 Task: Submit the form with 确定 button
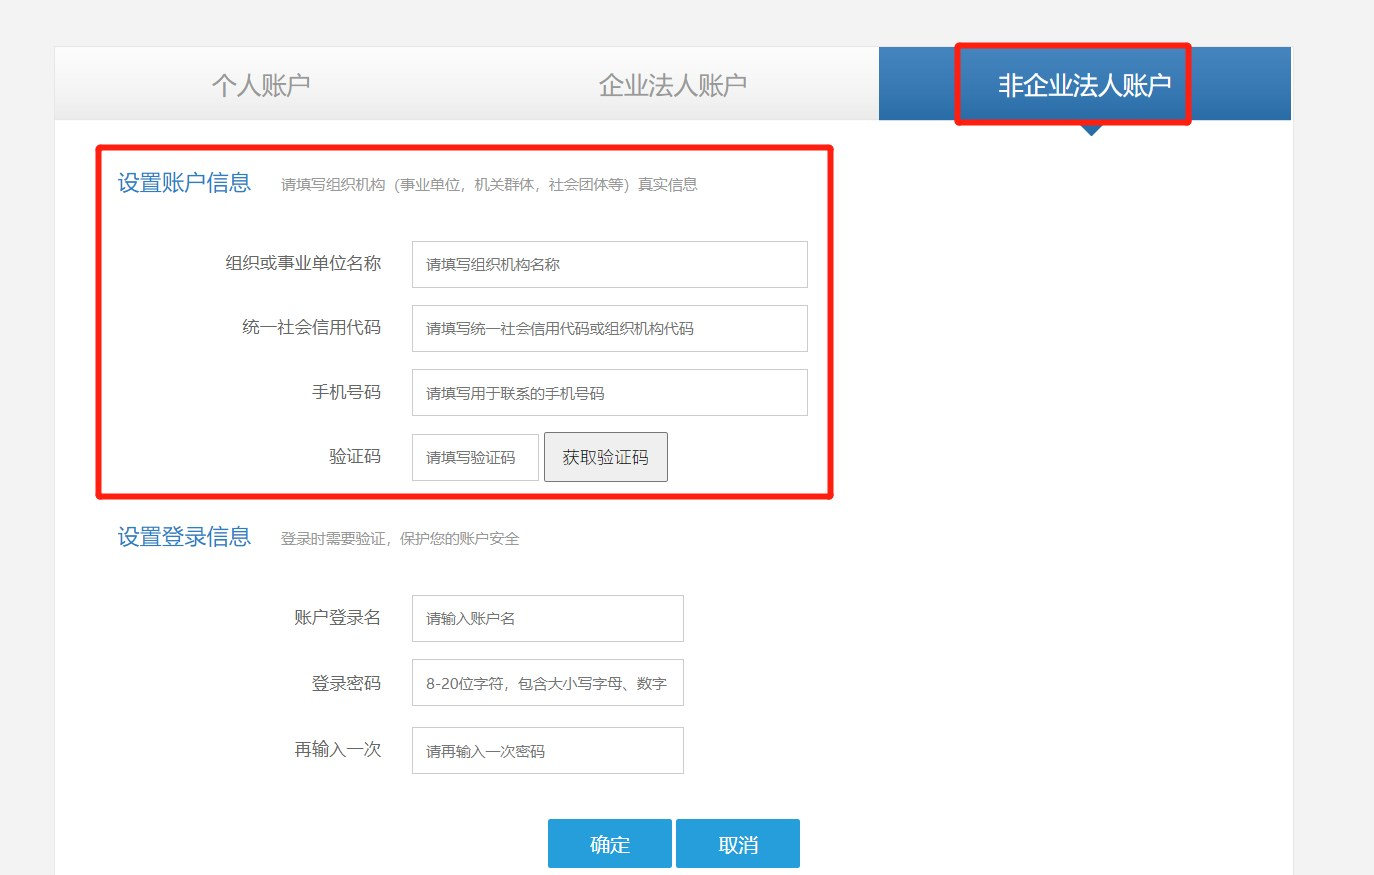point(609,844)
